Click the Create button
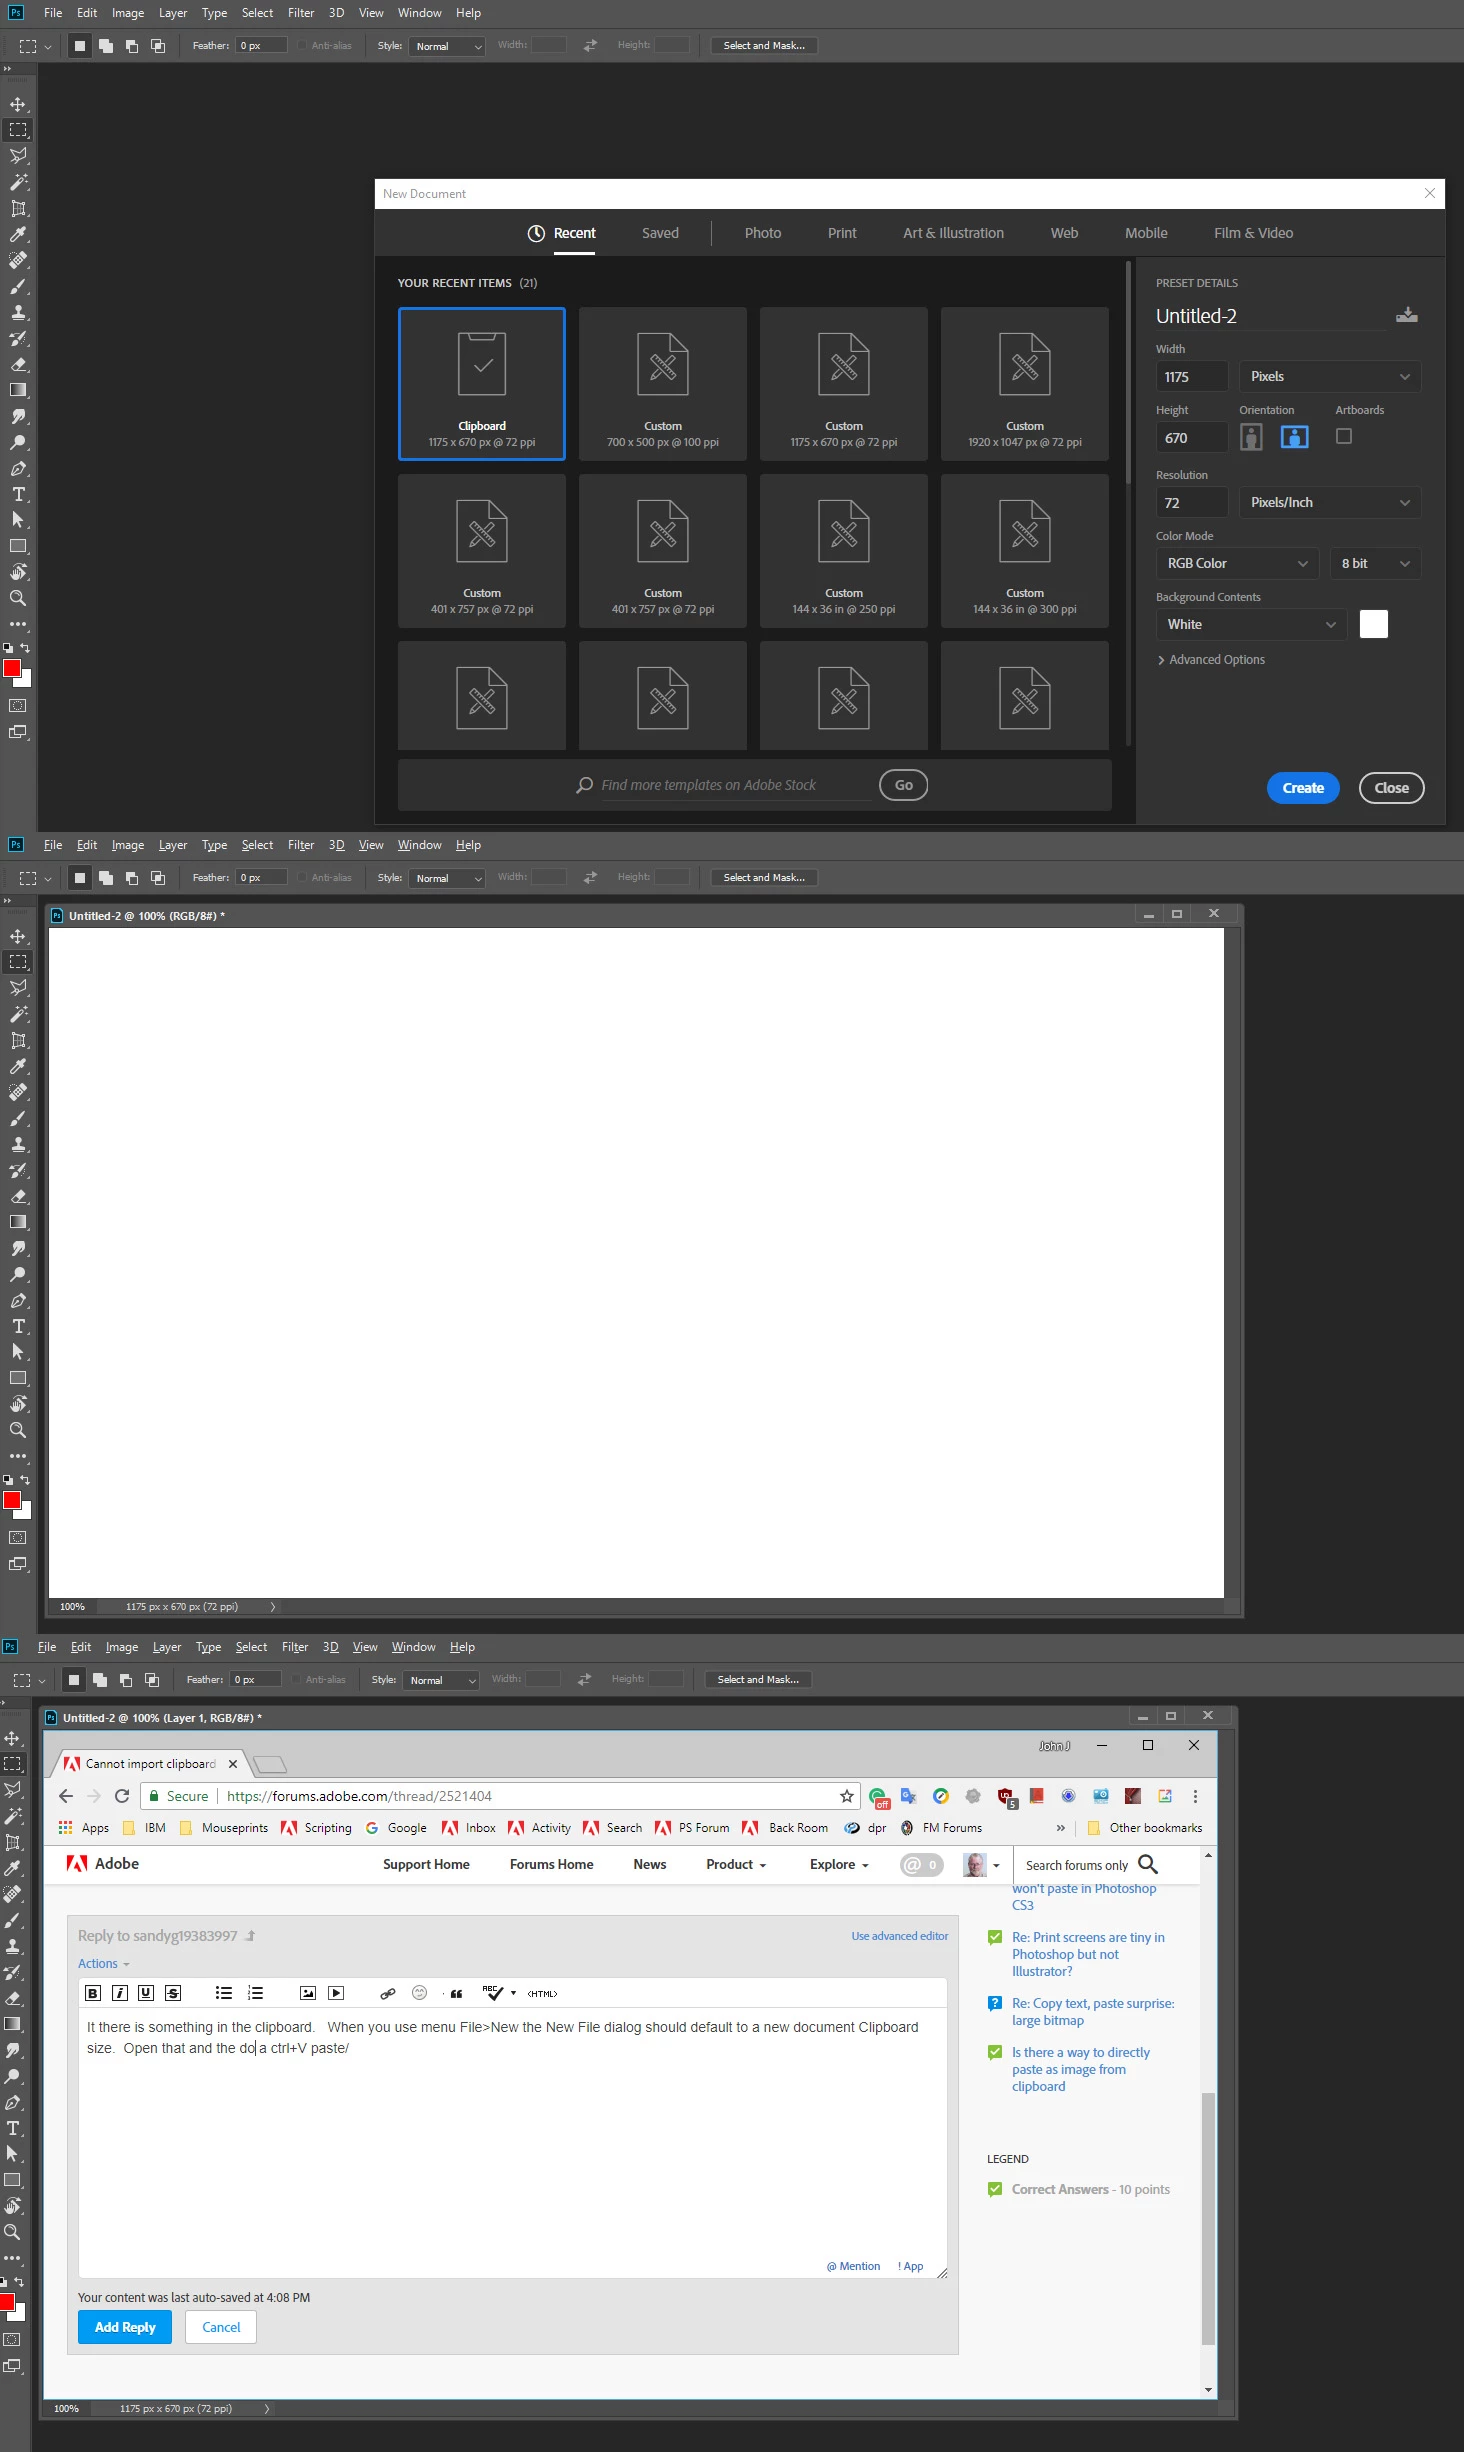1464x2452 pixels. (1303, 788)
